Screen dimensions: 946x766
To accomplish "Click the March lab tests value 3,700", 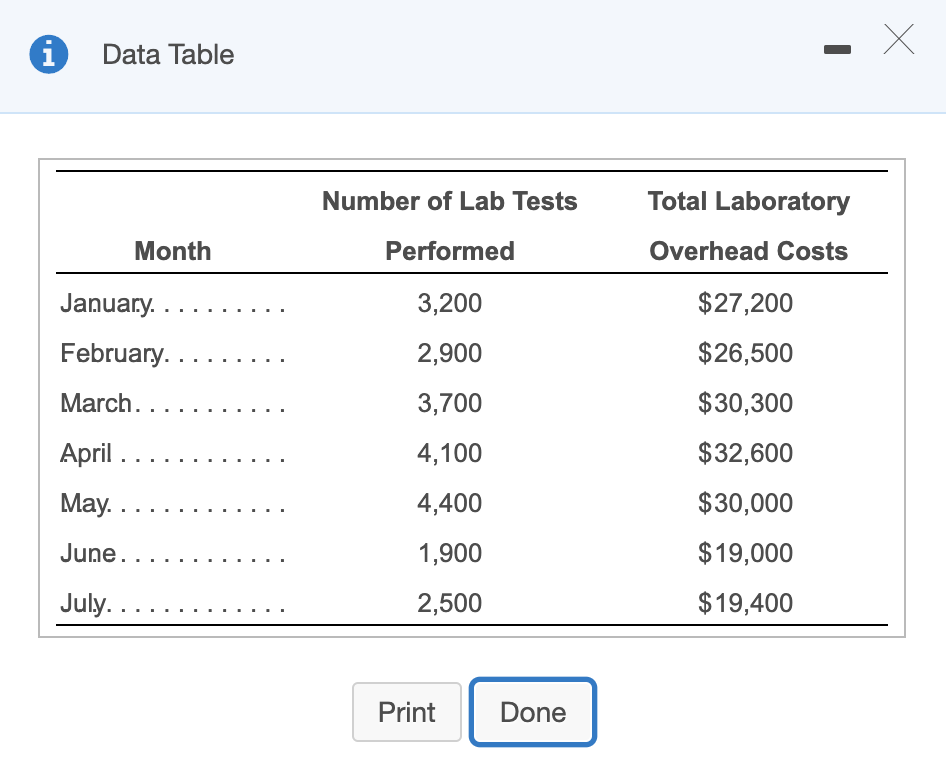I will pos(449,403).
